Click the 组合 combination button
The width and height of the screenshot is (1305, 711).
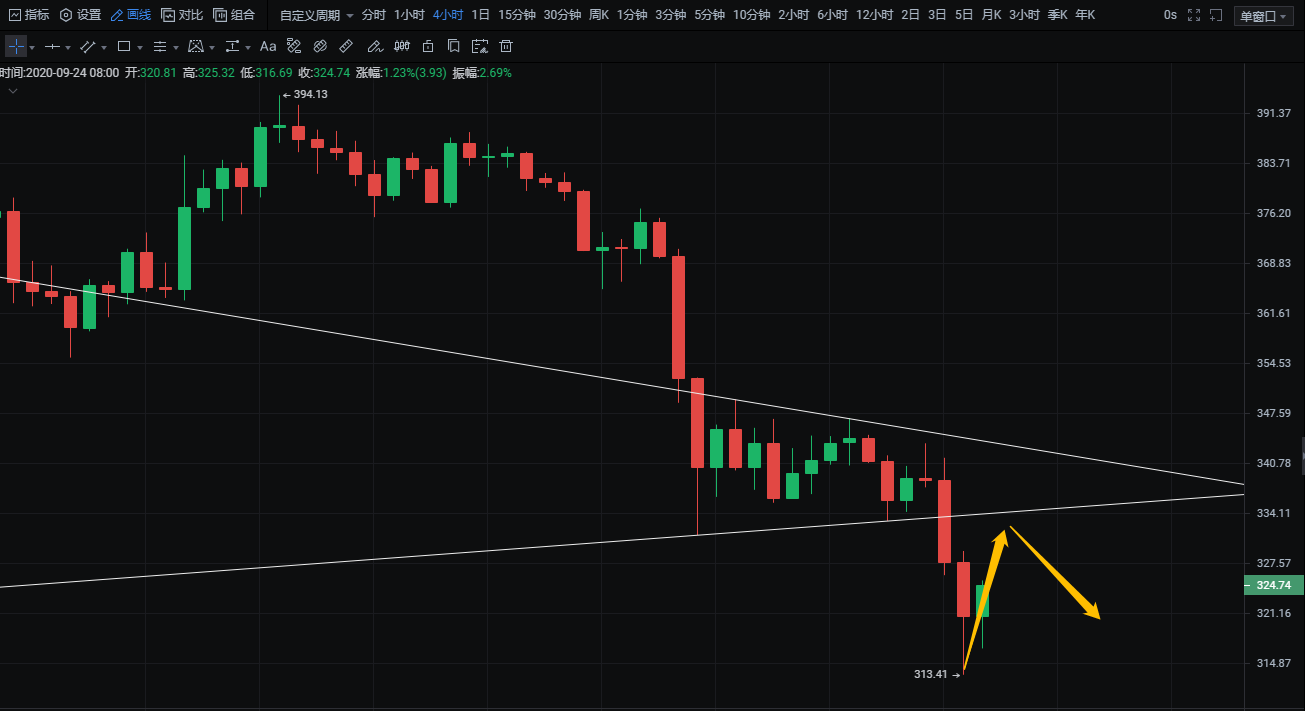pyautogui.click(x=234, y=15)
